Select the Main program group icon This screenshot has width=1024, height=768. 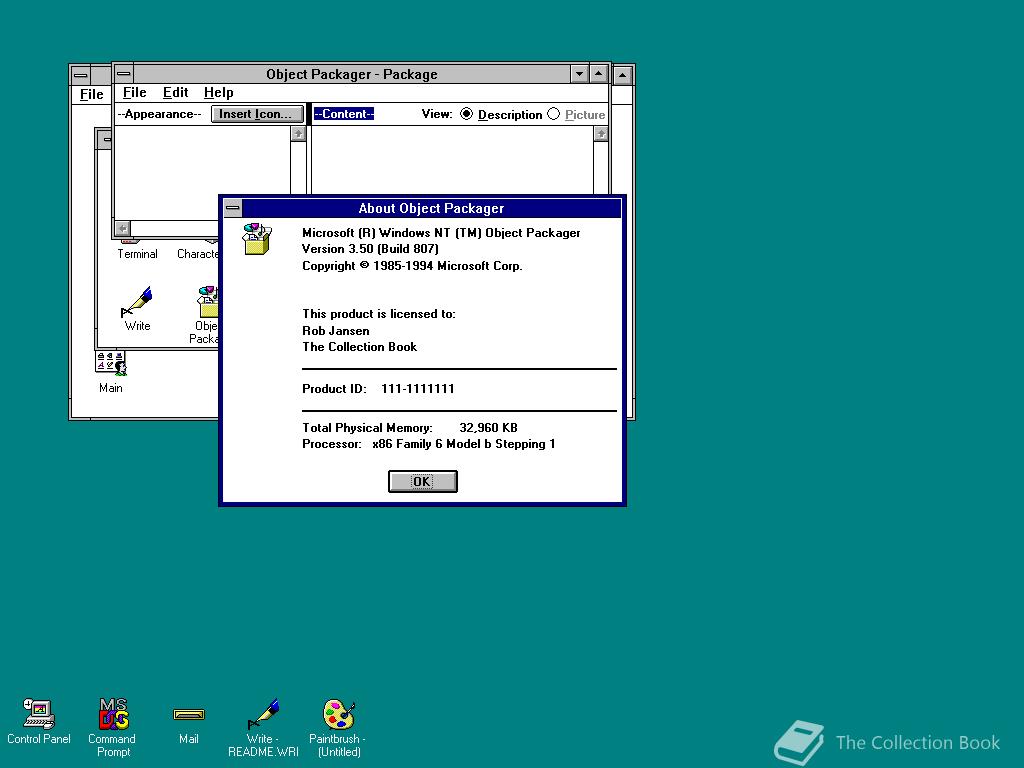pyautogui.click(x=111, y=364)
